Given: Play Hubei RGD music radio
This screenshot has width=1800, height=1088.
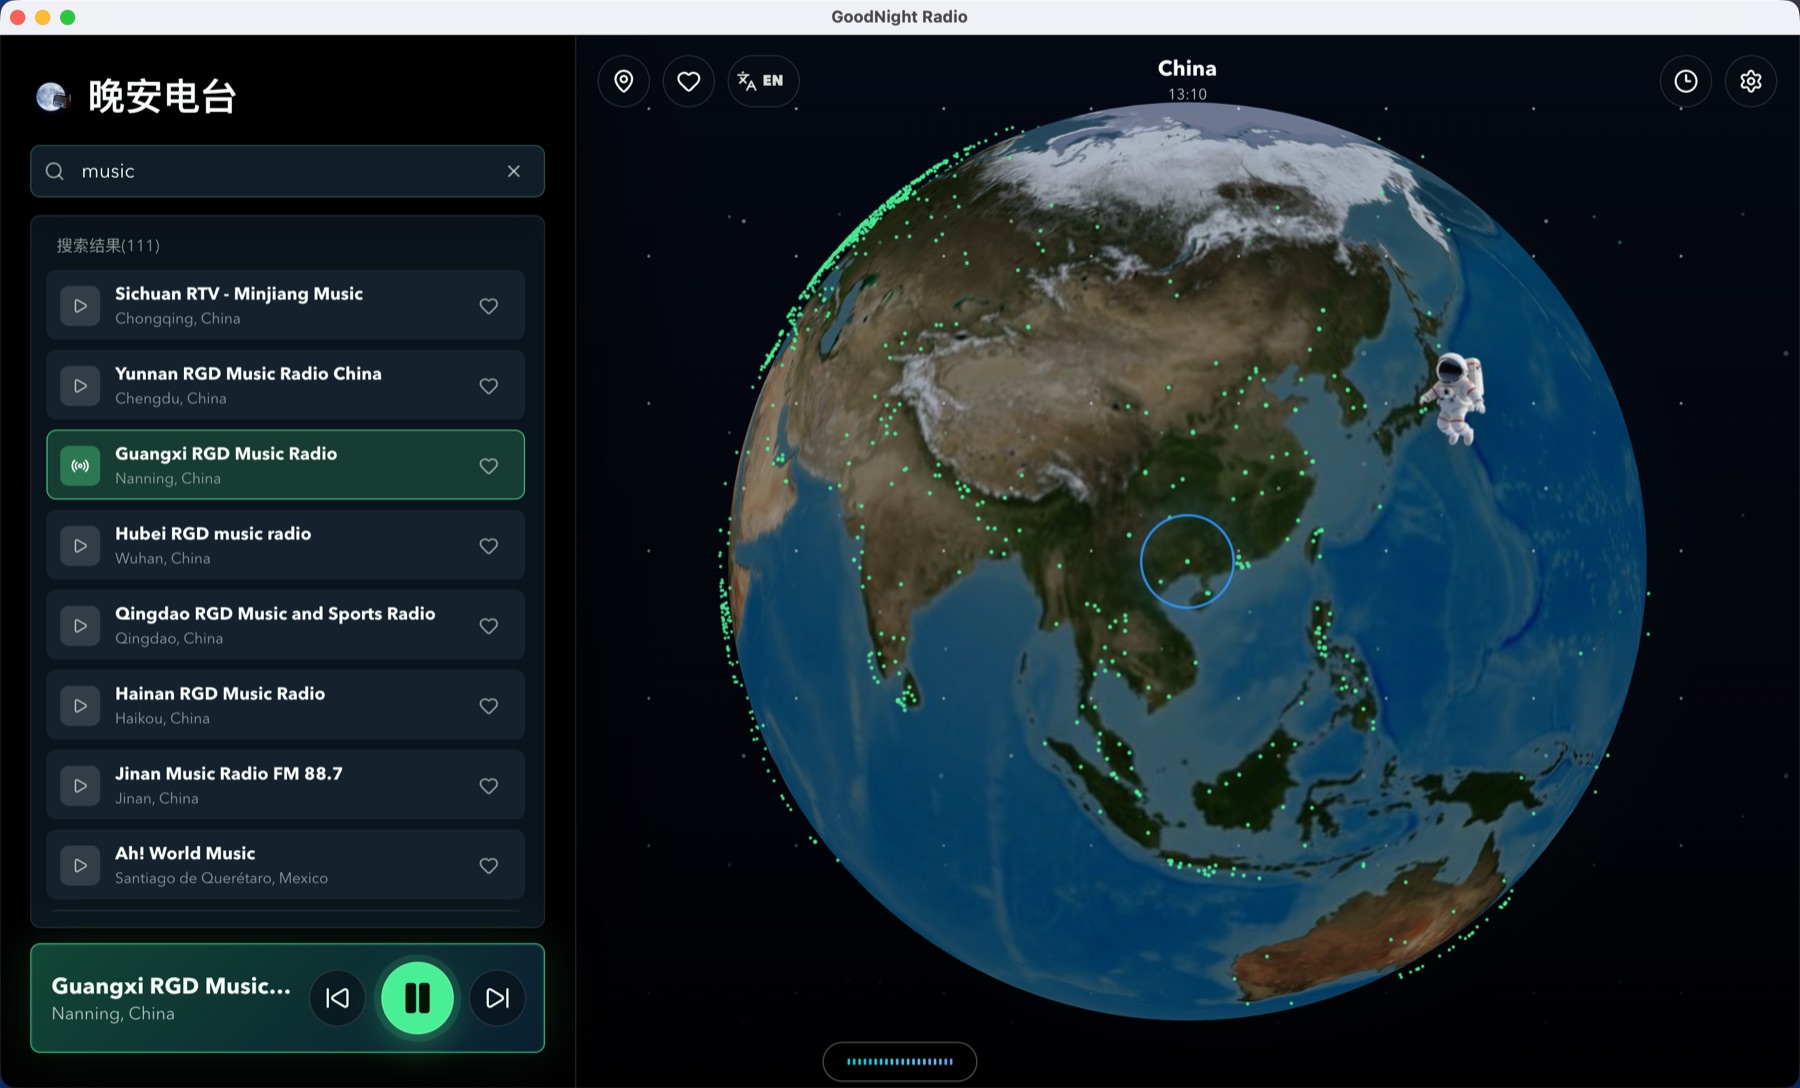Looking at the screenshot, I should click(80, 546).
